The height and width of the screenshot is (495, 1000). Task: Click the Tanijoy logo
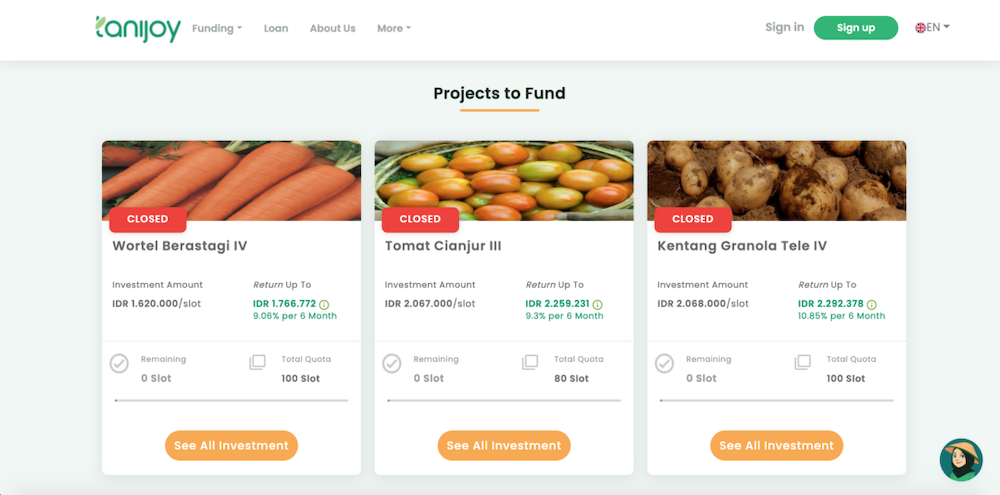138,28
